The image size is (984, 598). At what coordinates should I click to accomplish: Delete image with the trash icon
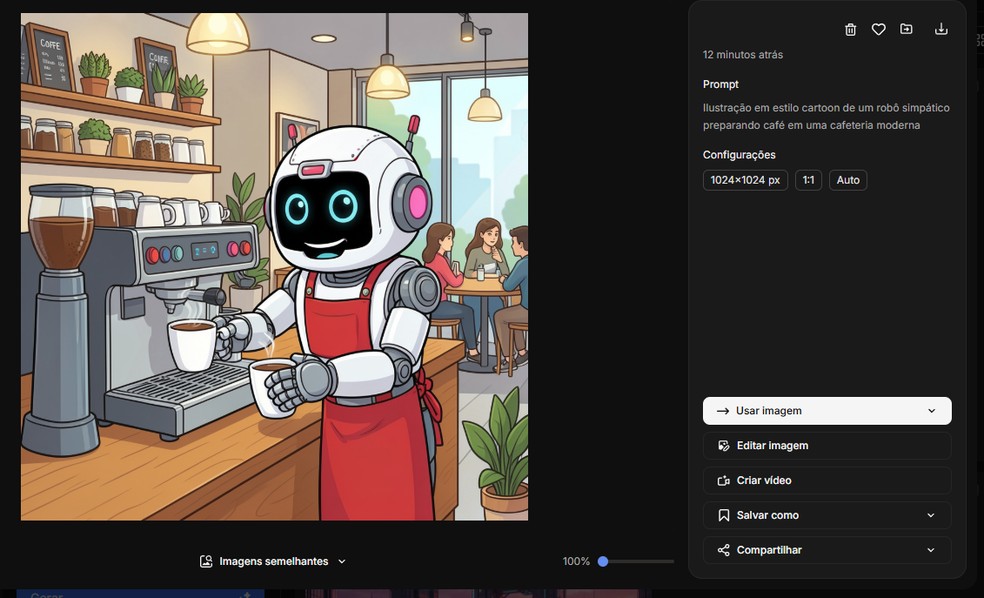tap(850, 29)
